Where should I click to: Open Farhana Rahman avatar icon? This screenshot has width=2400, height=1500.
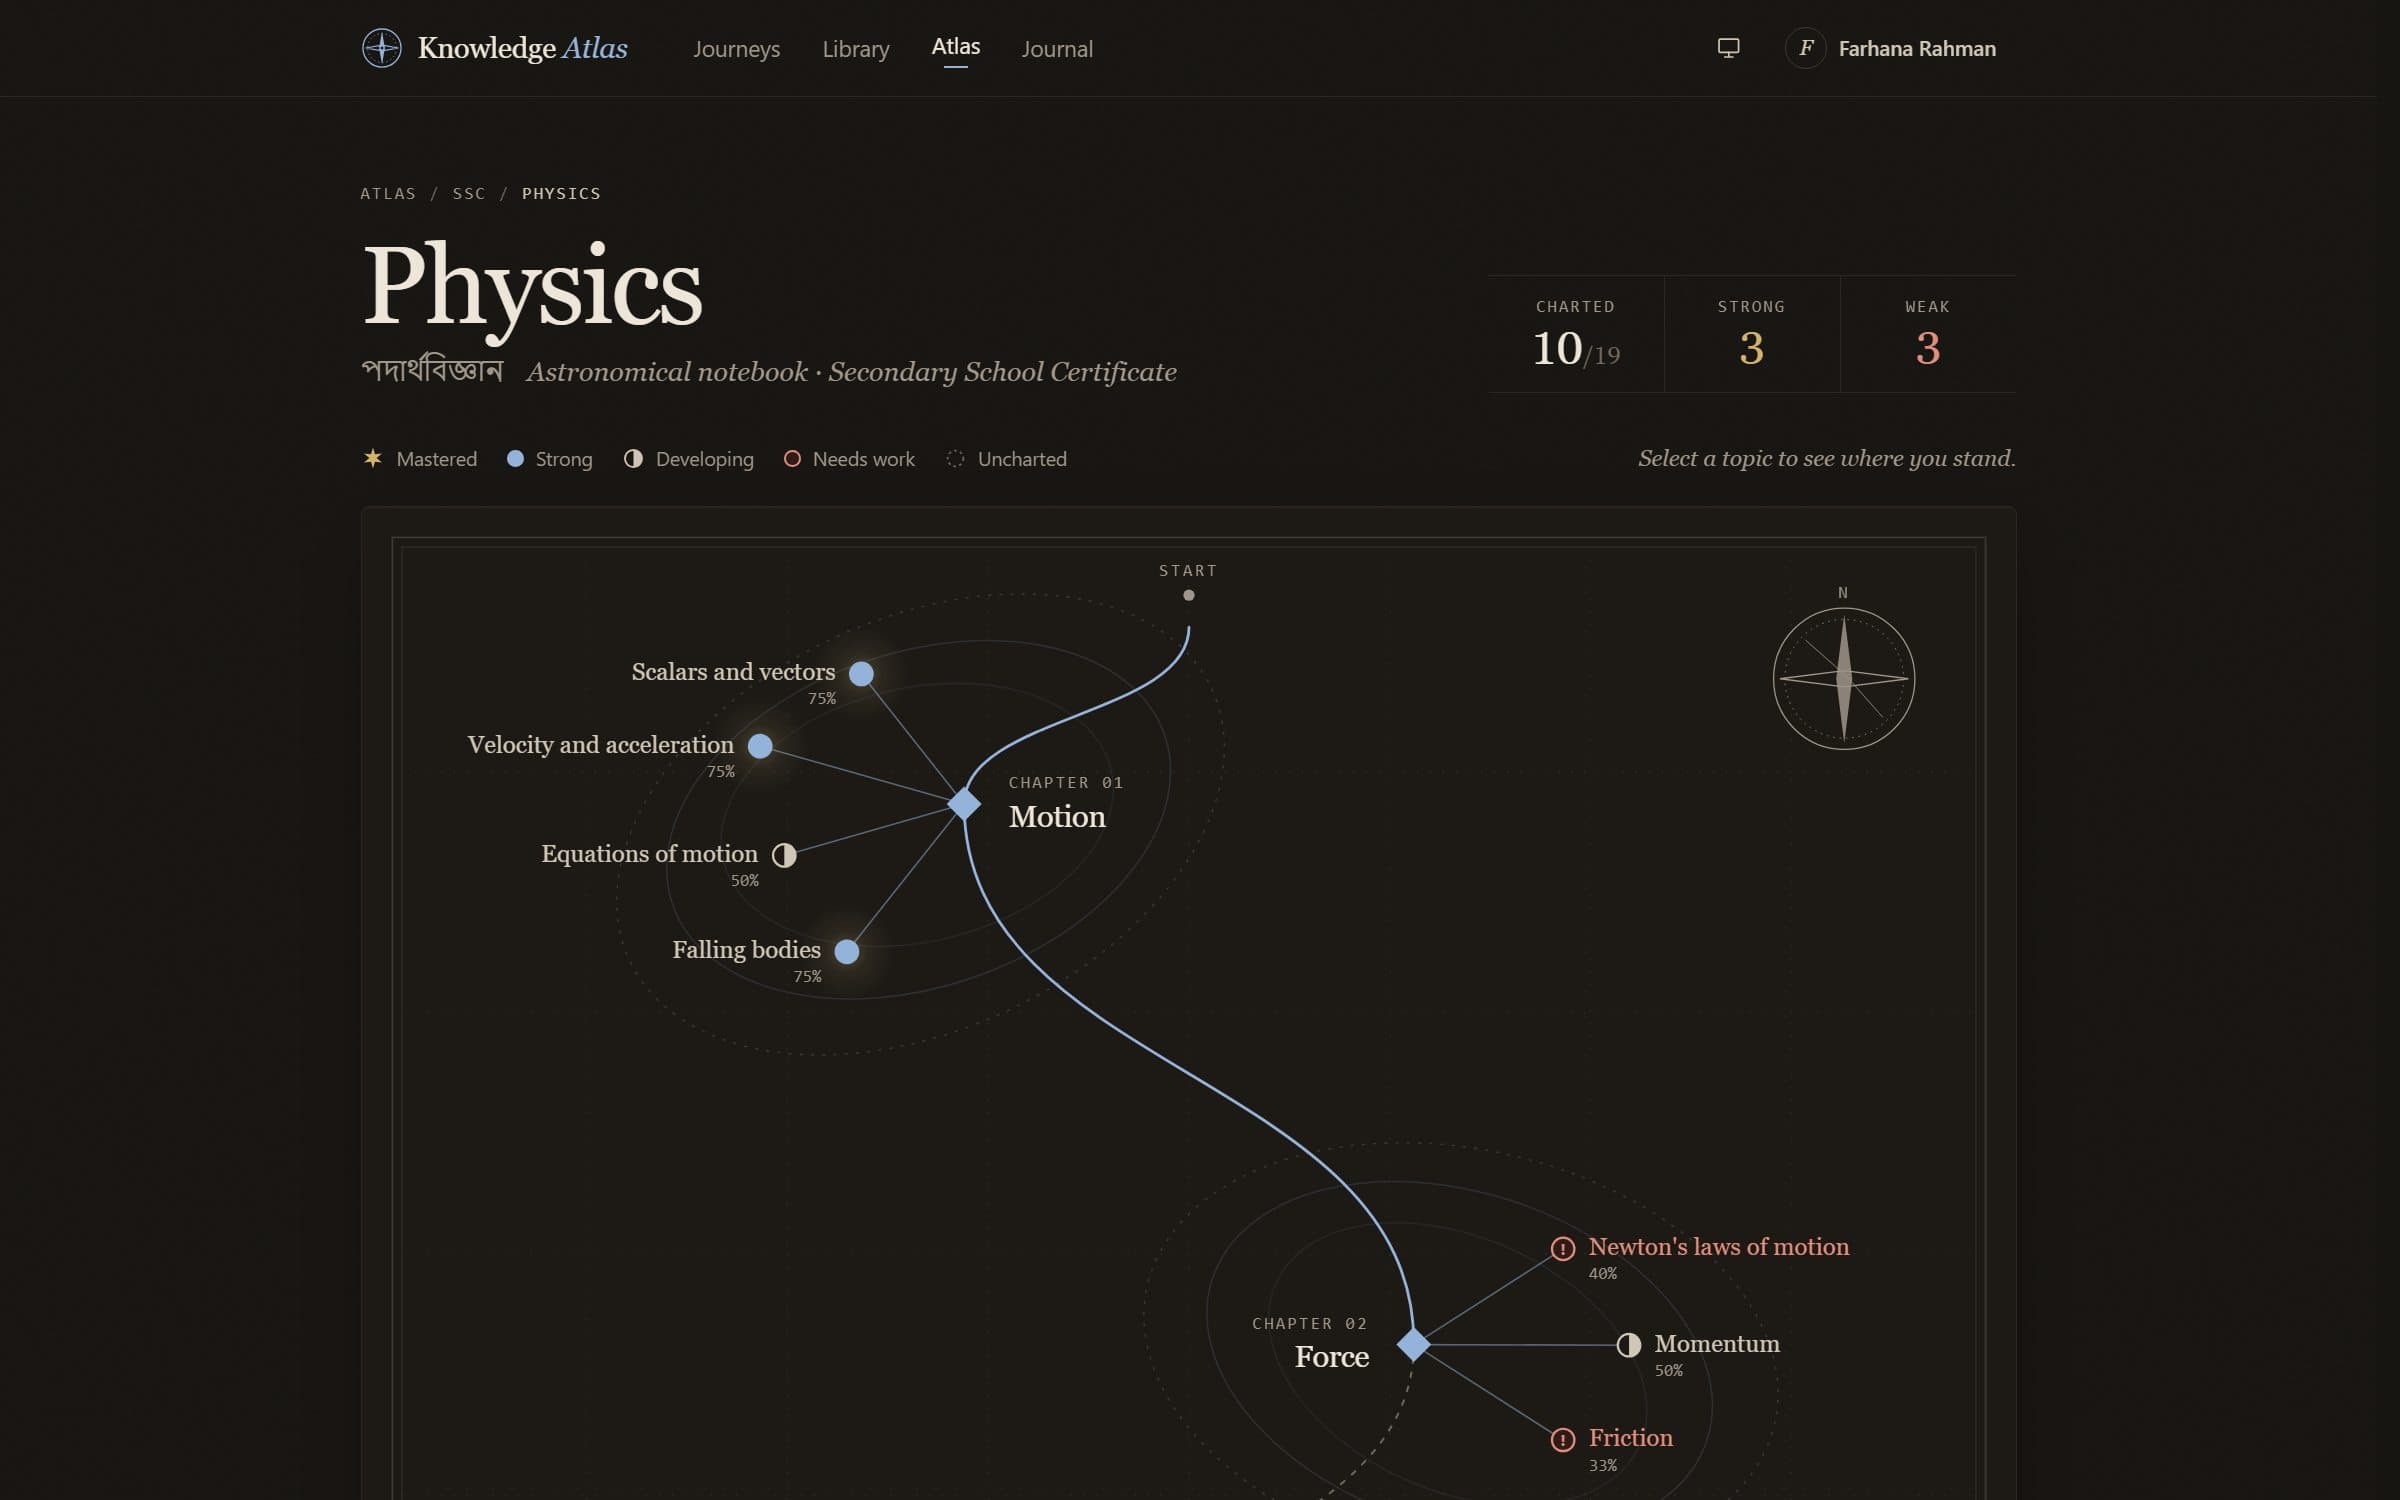click(1805, 48)
